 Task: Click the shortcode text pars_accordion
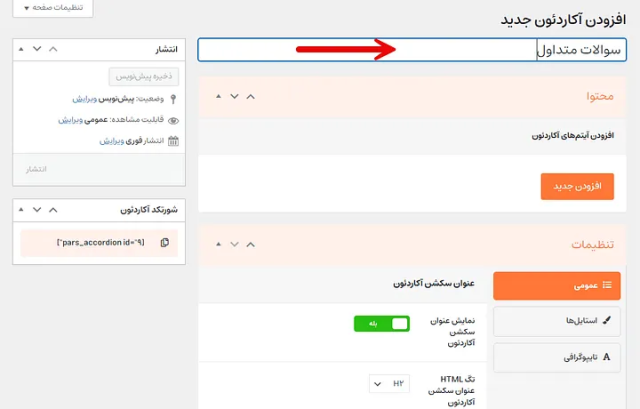pos(100,242)
